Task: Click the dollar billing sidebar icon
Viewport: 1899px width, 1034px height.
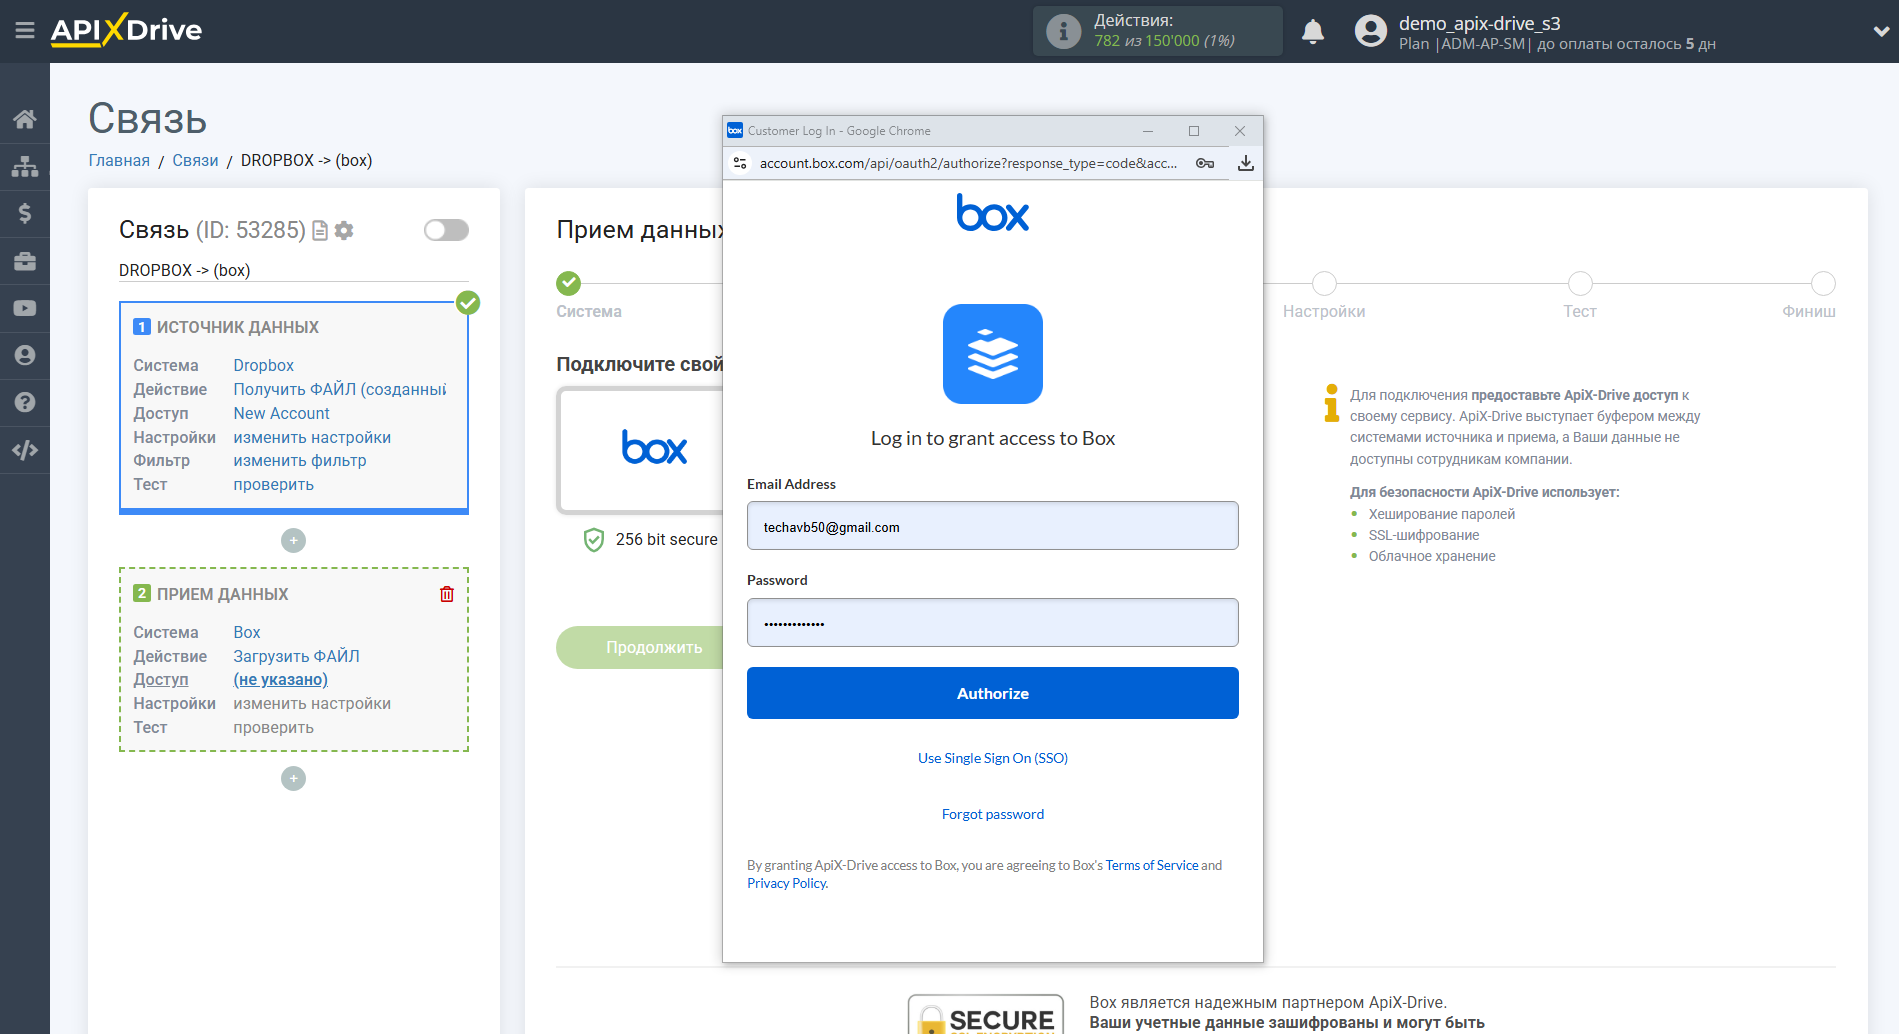Action: click(25, 213)
